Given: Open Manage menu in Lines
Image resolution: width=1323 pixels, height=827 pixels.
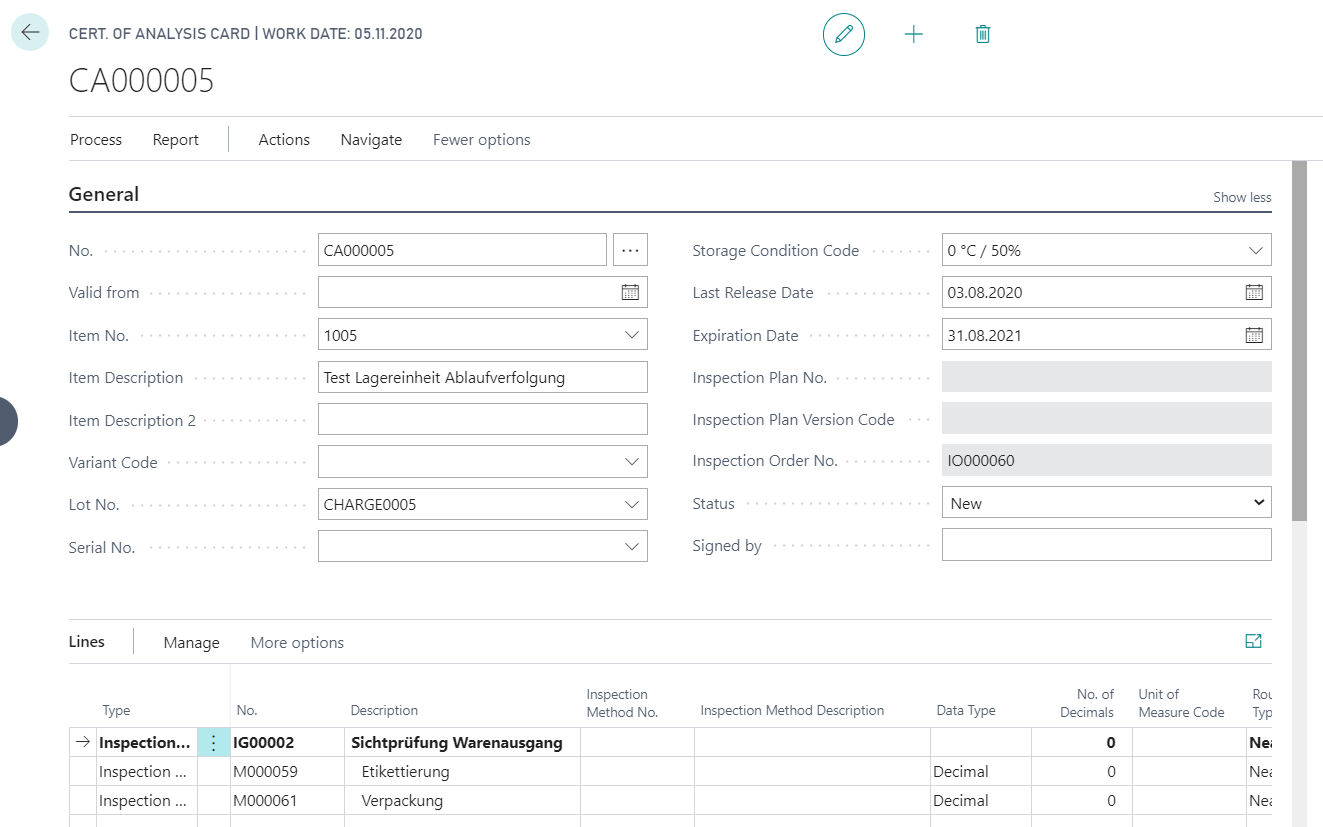Looking at the screenshot, I should click(x=191, y=643).
